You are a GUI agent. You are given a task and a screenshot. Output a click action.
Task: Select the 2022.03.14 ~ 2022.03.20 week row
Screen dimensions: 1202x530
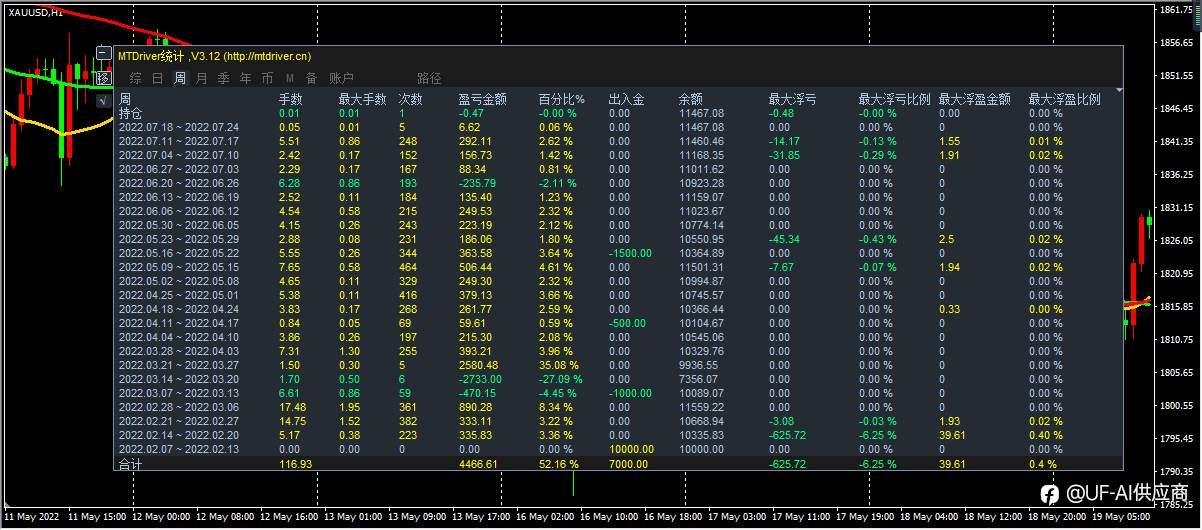[616, 380]
